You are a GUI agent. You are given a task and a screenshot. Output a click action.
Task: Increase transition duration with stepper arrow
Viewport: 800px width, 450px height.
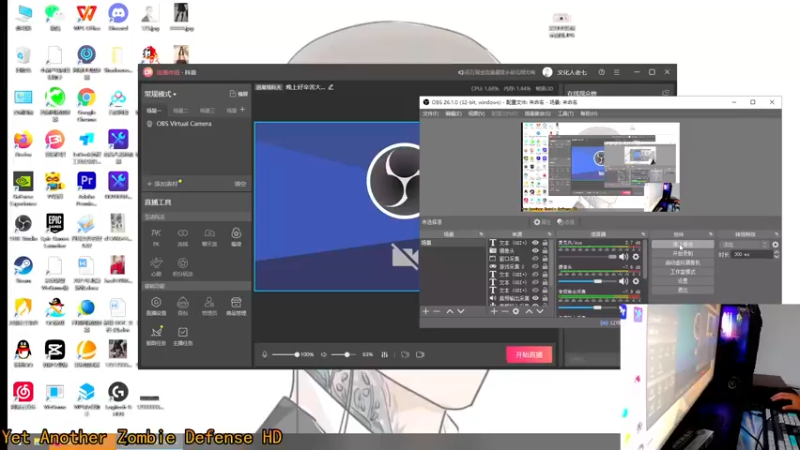pyautogui.click(x=777, y=252)
